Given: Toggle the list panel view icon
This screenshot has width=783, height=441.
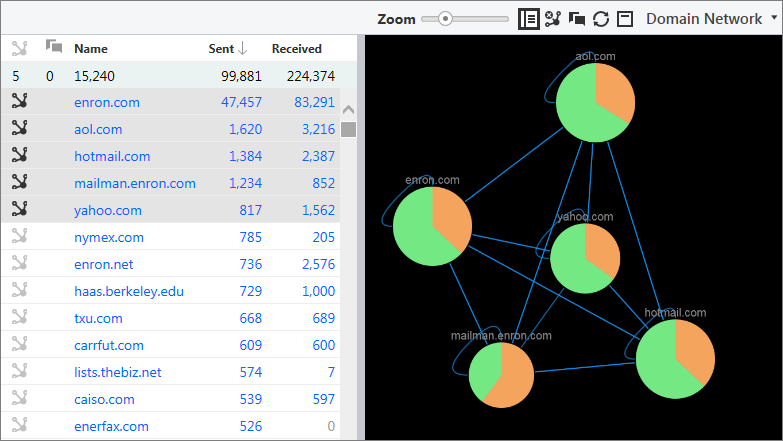Looking at the screenshot, I should click(x=529, y=19).
